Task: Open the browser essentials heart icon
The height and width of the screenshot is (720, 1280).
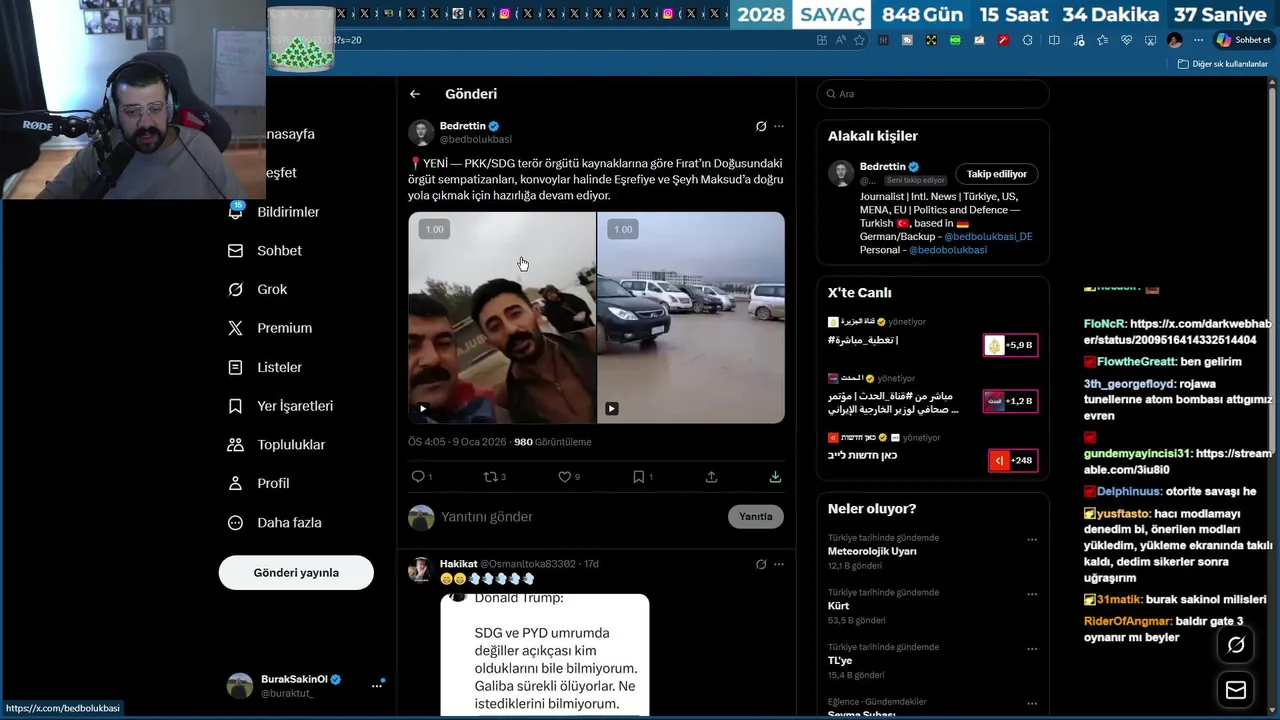Action: [1126, 40]
